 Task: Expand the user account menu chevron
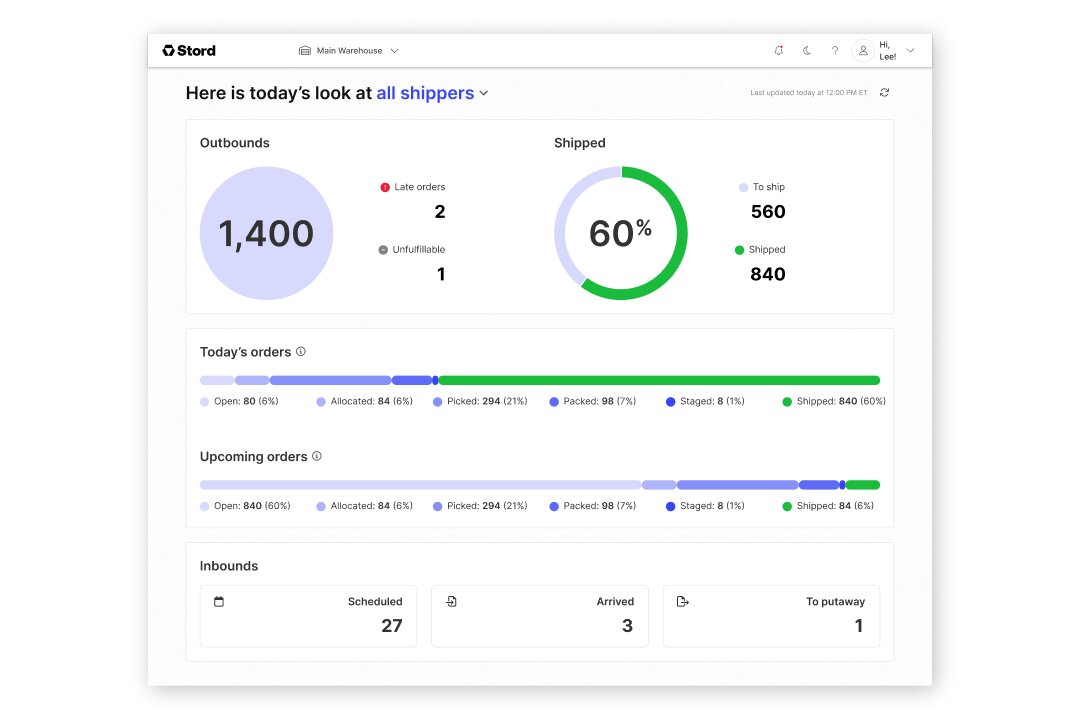coord(910,50)
